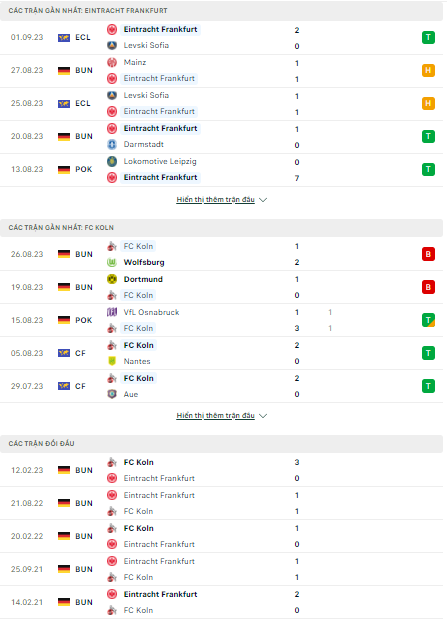Click the Mainz club logo
Viewport: 447px width, 623px height.
click(112, 62)
